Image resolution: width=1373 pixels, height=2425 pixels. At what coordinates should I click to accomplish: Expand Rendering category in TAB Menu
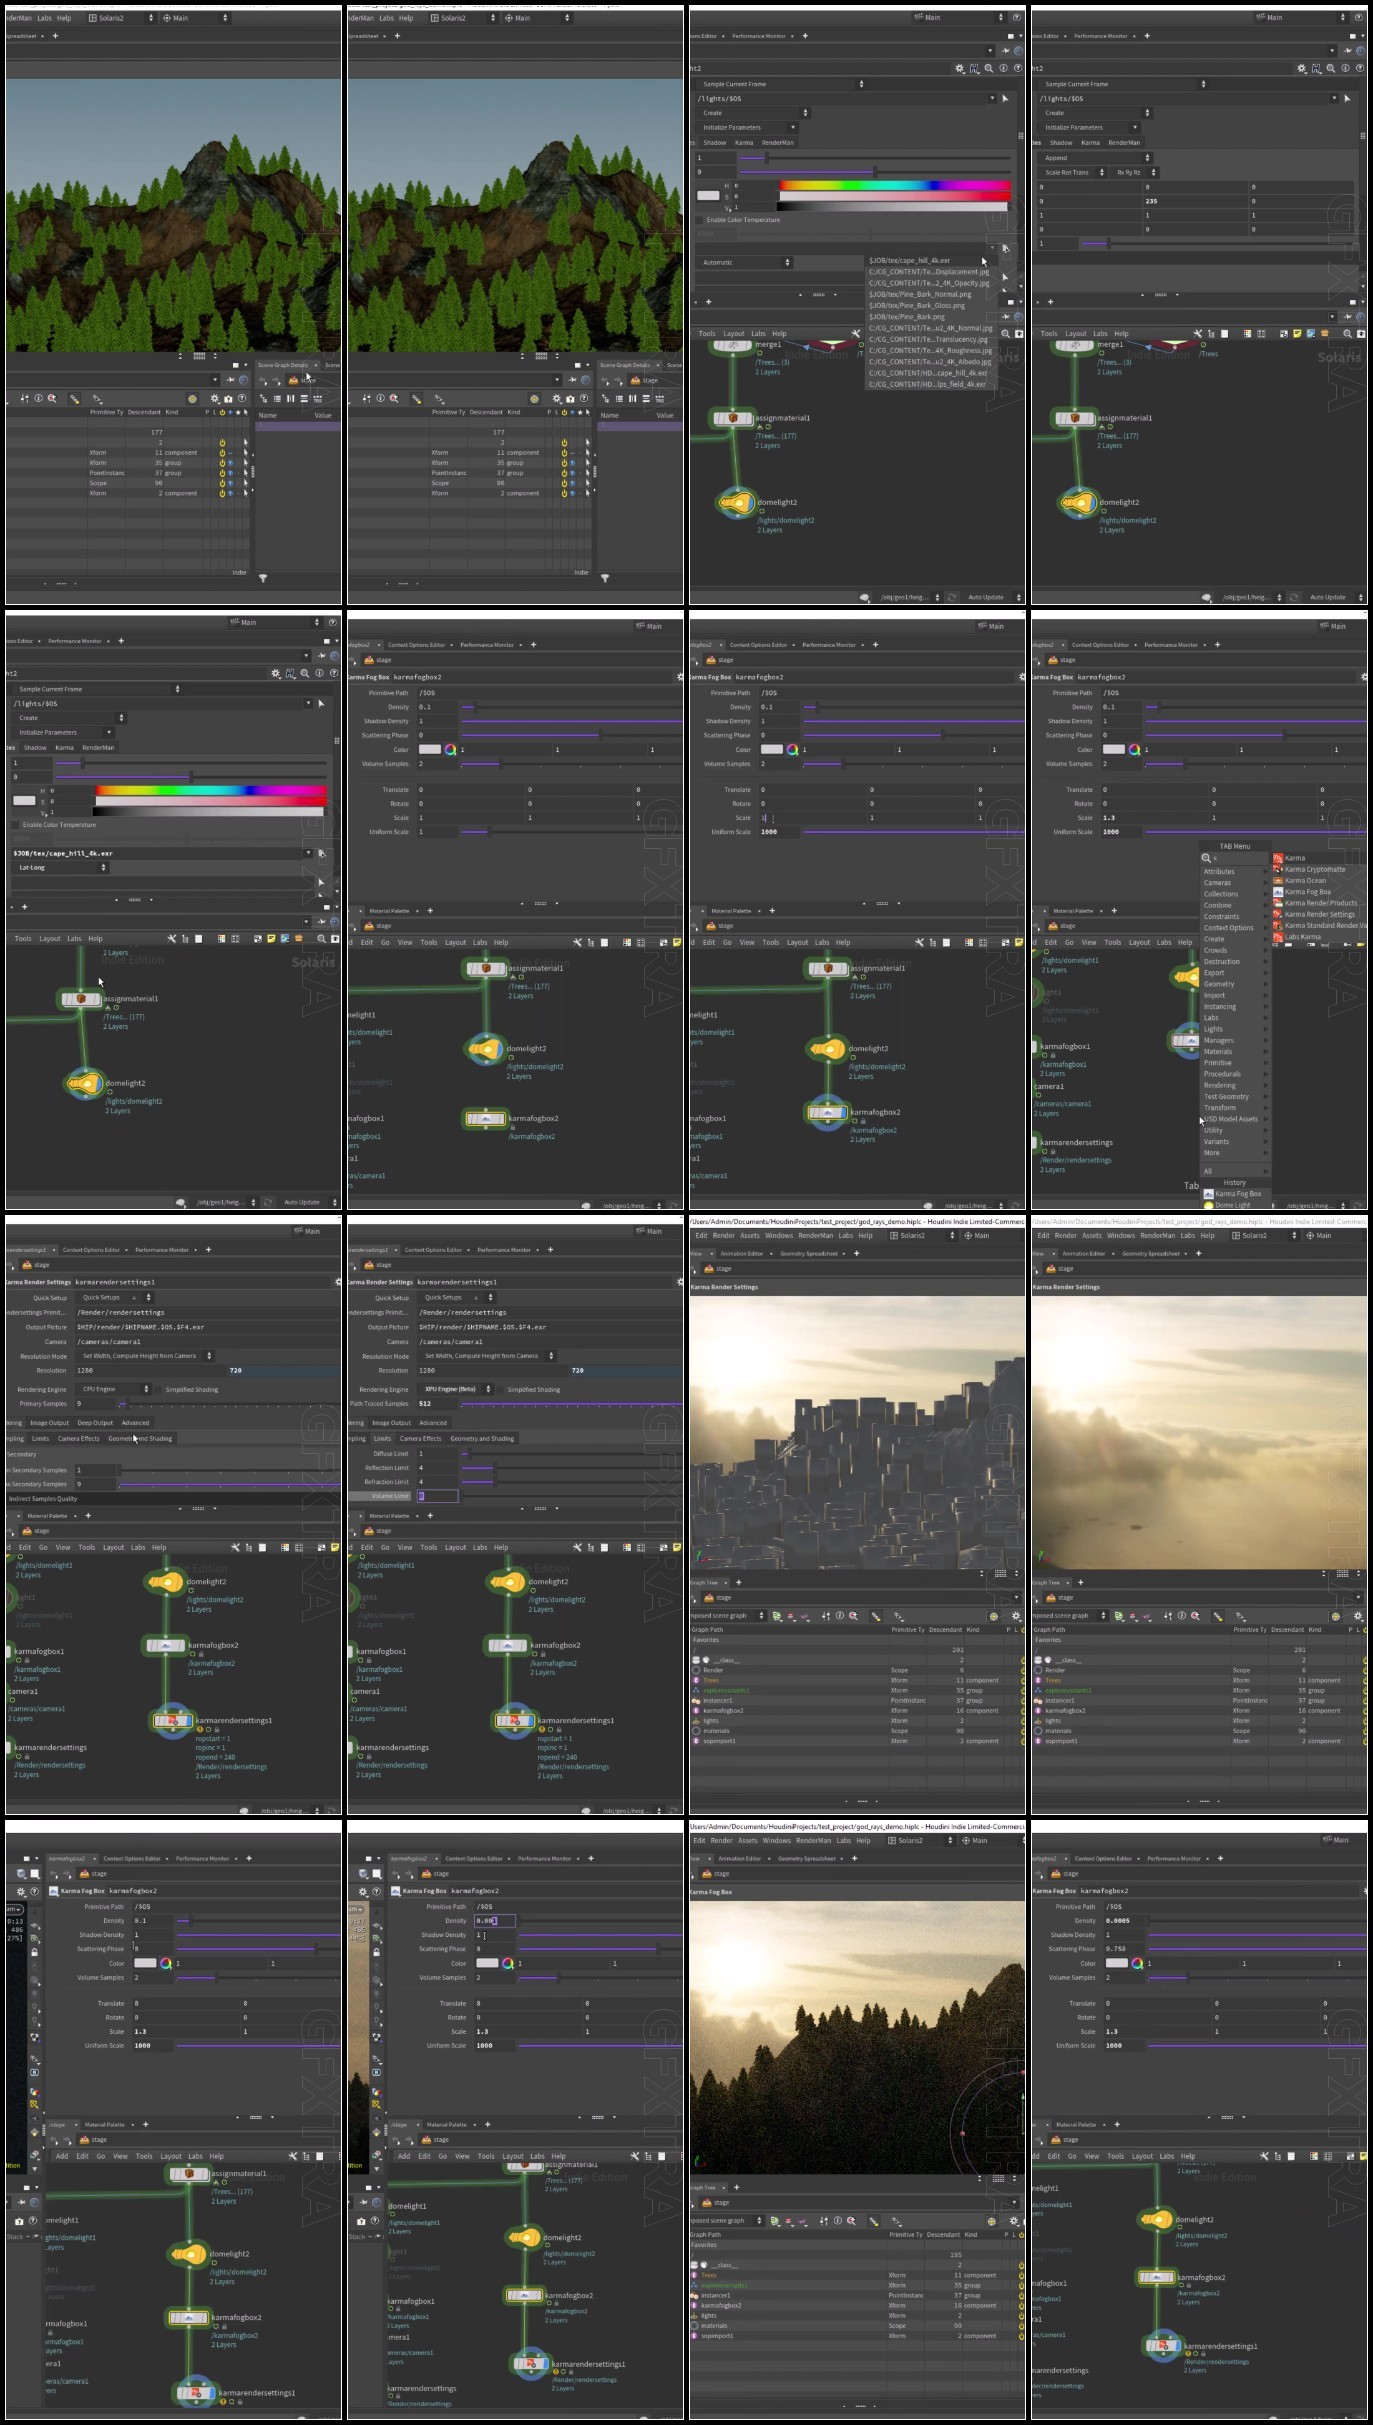pos(1235,1085)
